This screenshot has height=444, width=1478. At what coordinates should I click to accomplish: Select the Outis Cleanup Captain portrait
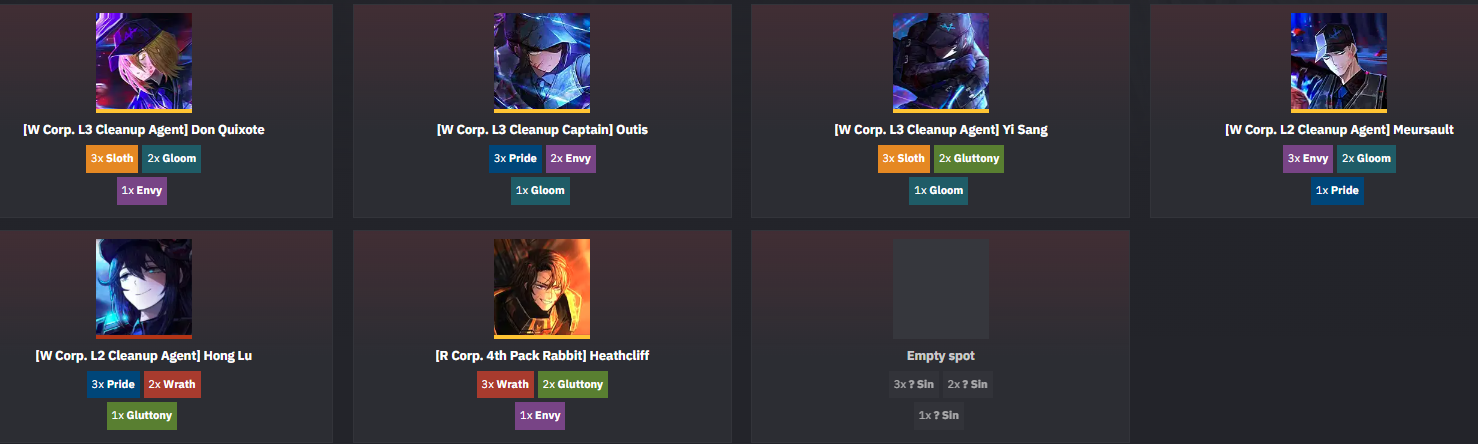[542, 62]
